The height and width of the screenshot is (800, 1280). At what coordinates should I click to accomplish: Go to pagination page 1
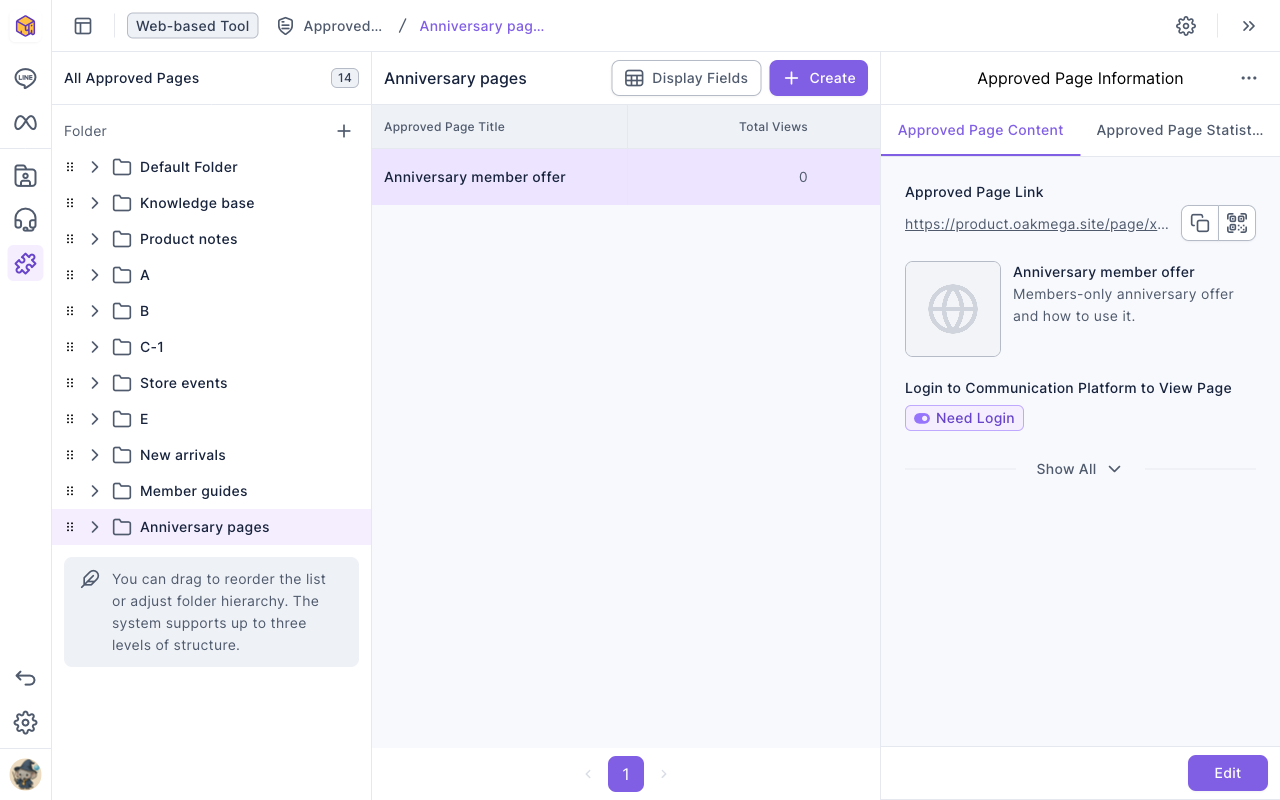[x=626, y=774]
